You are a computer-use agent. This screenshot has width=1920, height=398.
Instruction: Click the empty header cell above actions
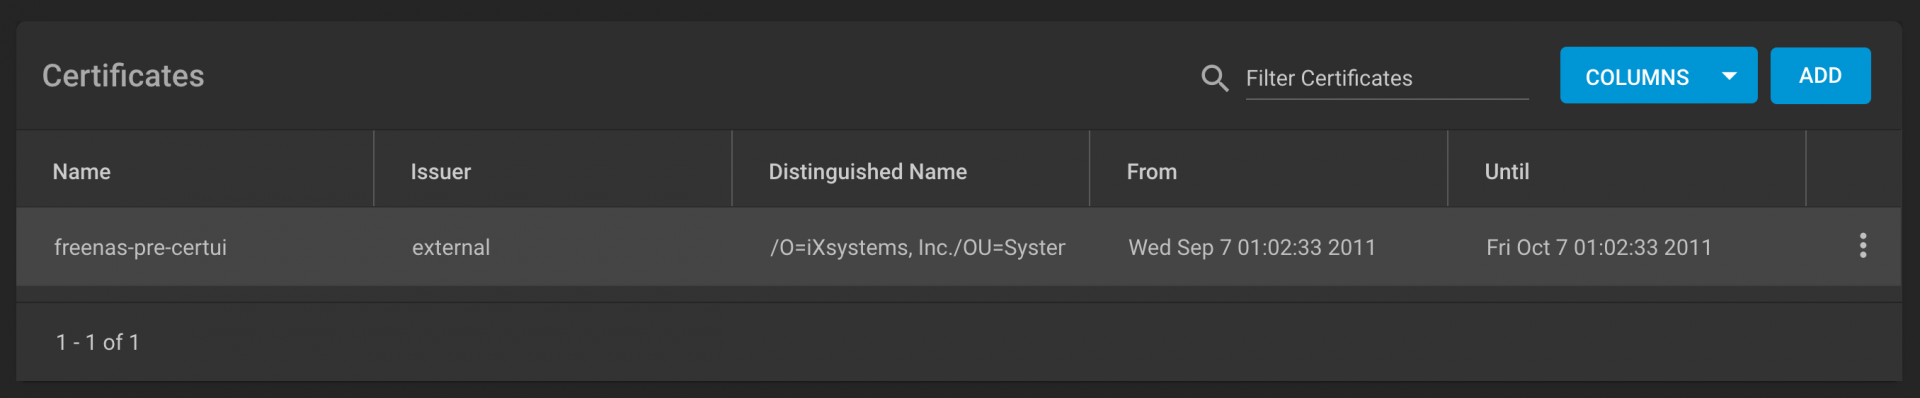[x=1853, y=169]
